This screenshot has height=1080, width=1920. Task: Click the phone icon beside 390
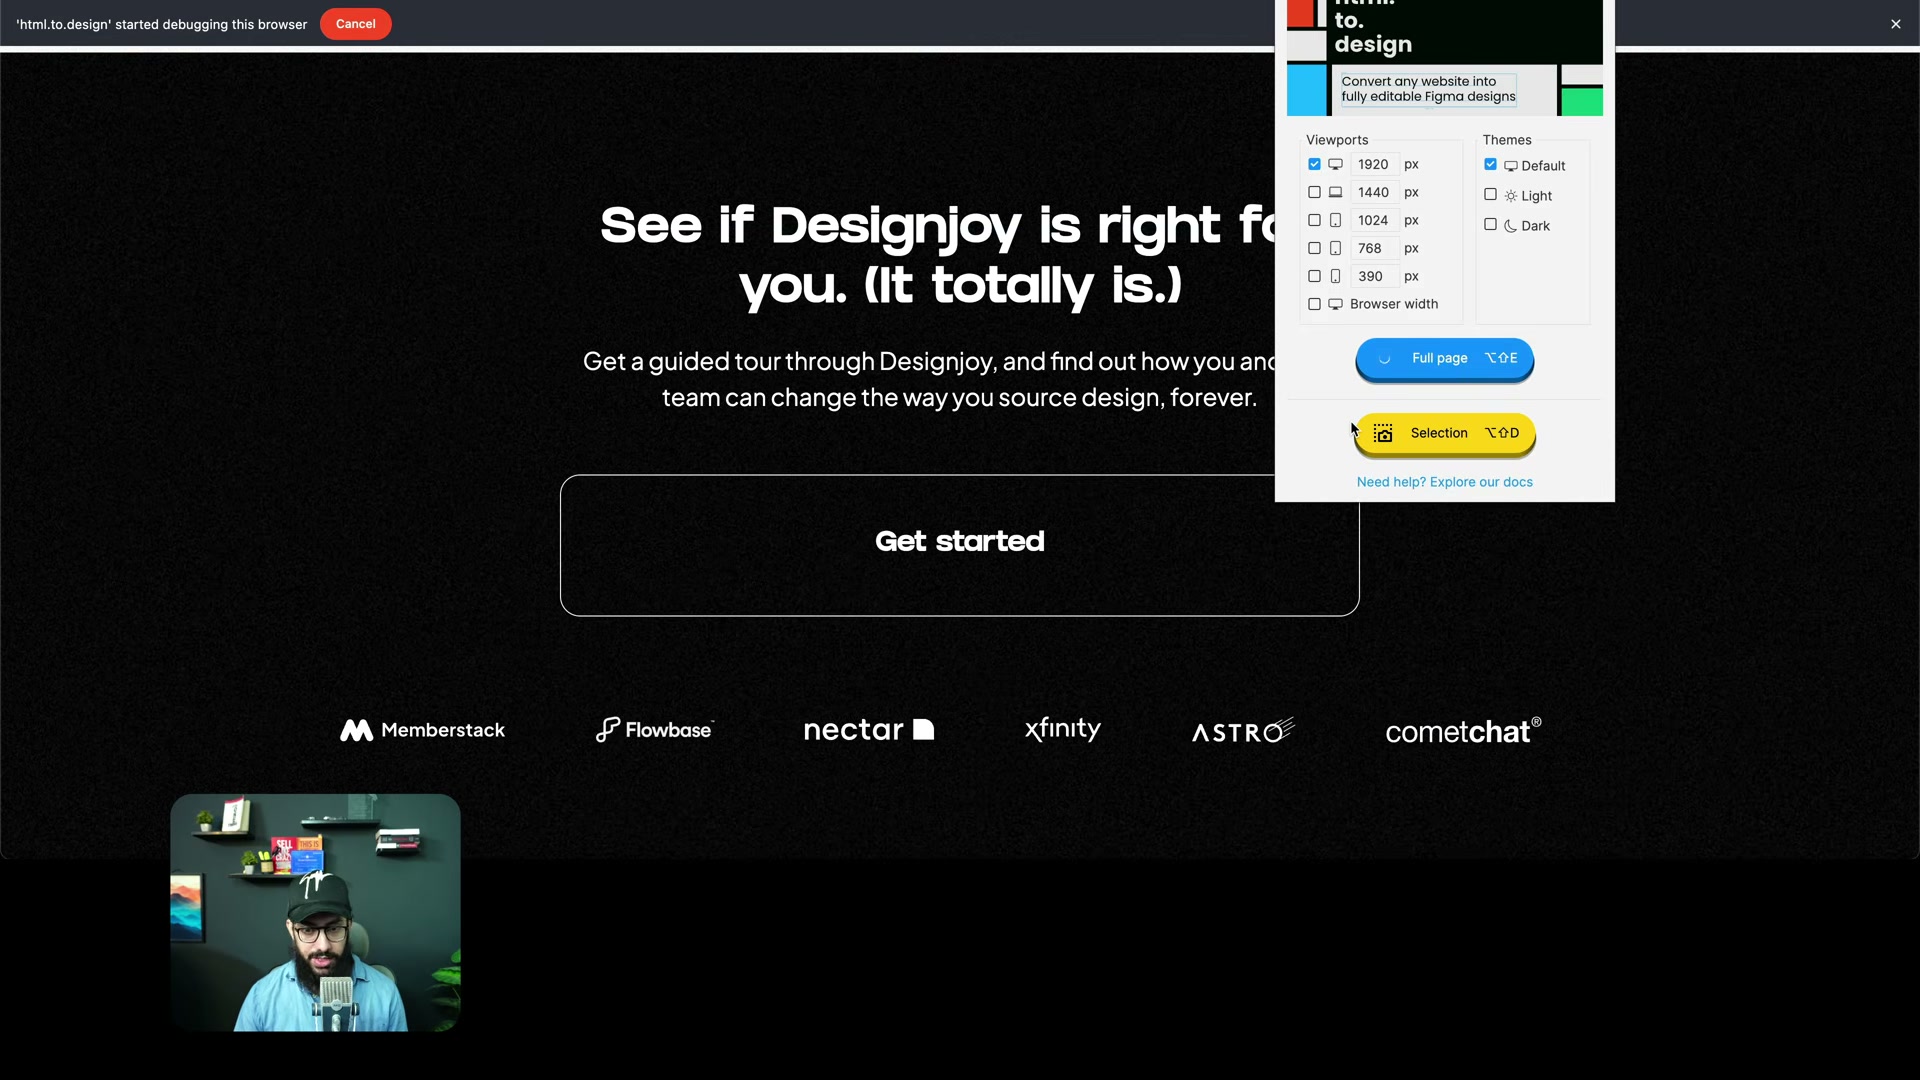pyautogui.click(x=1335, y=276)
